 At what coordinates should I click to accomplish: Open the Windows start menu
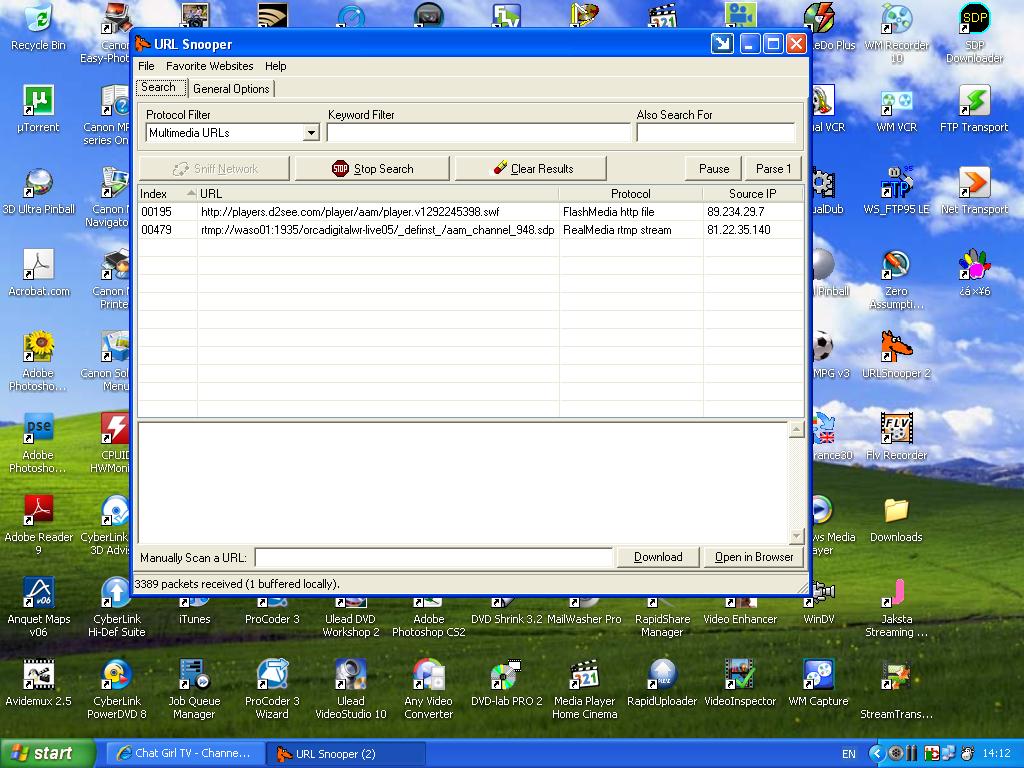pos(47,753)
